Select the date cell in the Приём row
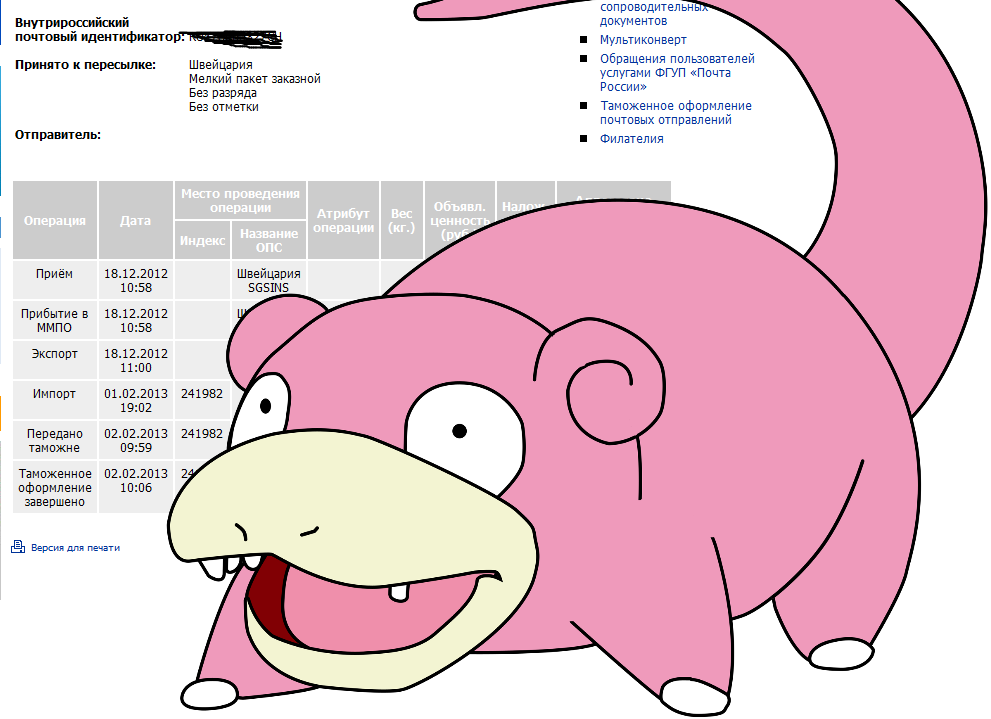Viewport: 991px width, 719px height. [136, 281]
